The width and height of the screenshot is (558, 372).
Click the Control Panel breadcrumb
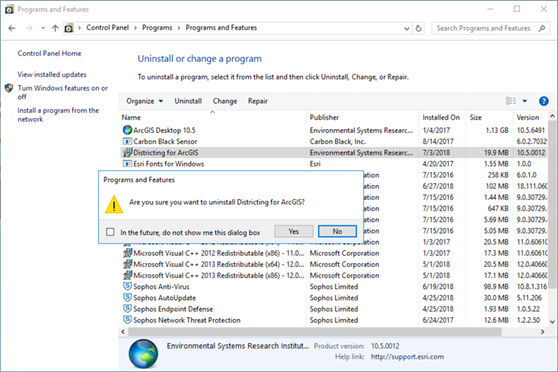click(107, 28)
